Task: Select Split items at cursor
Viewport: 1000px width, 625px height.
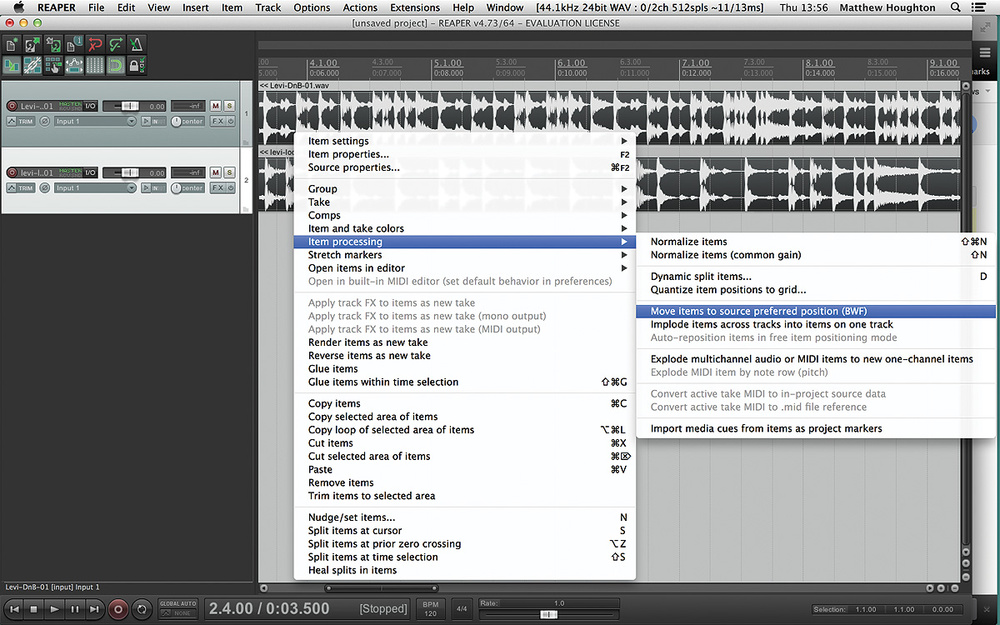Action: [465, 531]
